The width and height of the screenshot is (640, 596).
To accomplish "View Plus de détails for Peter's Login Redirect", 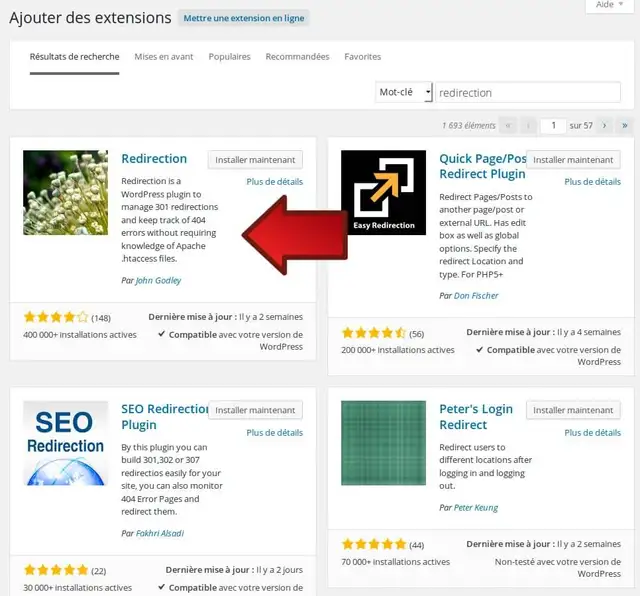I will coord(592,432).
